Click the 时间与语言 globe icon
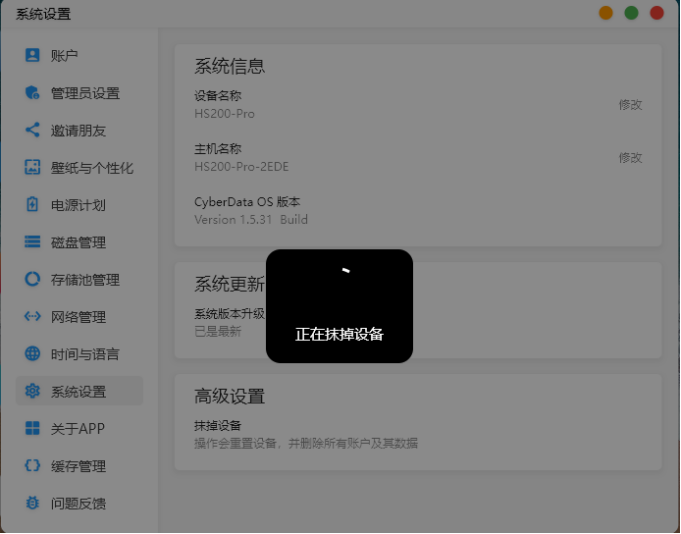681x534 pixels. [x=33, y=354]
